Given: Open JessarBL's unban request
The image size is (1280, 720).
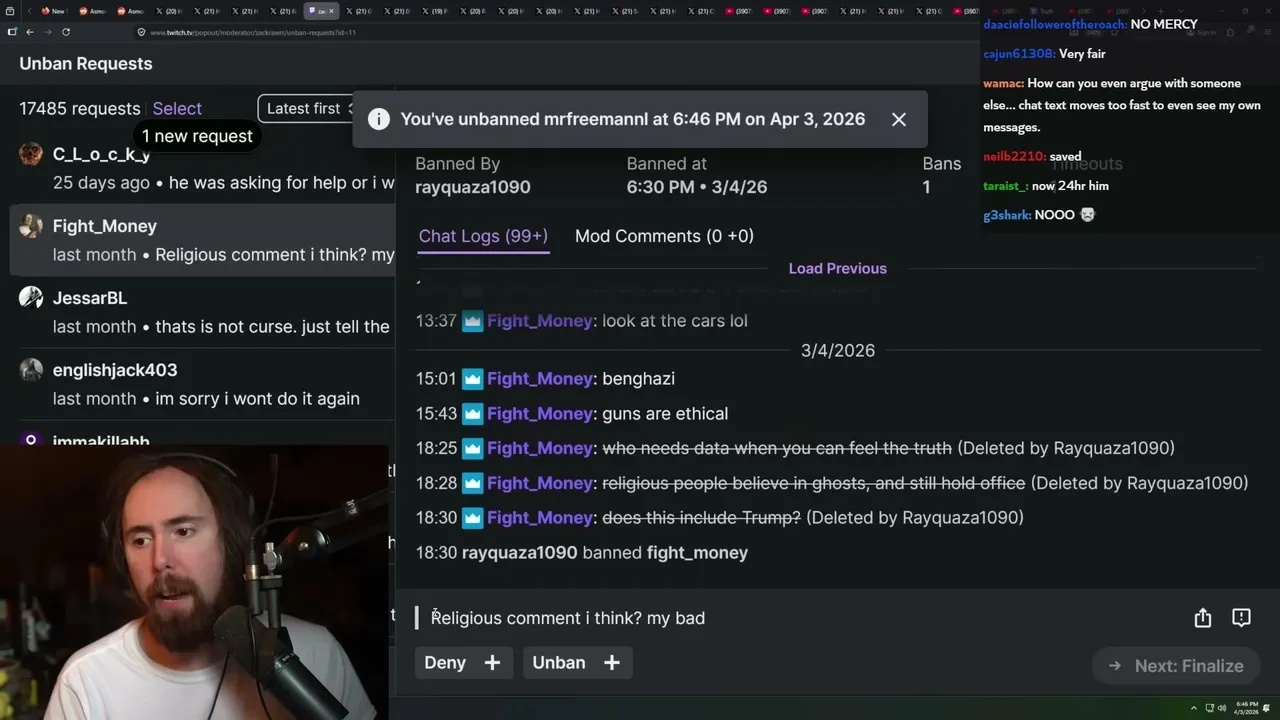Looking at the screenshot, I should pos(203,311).
